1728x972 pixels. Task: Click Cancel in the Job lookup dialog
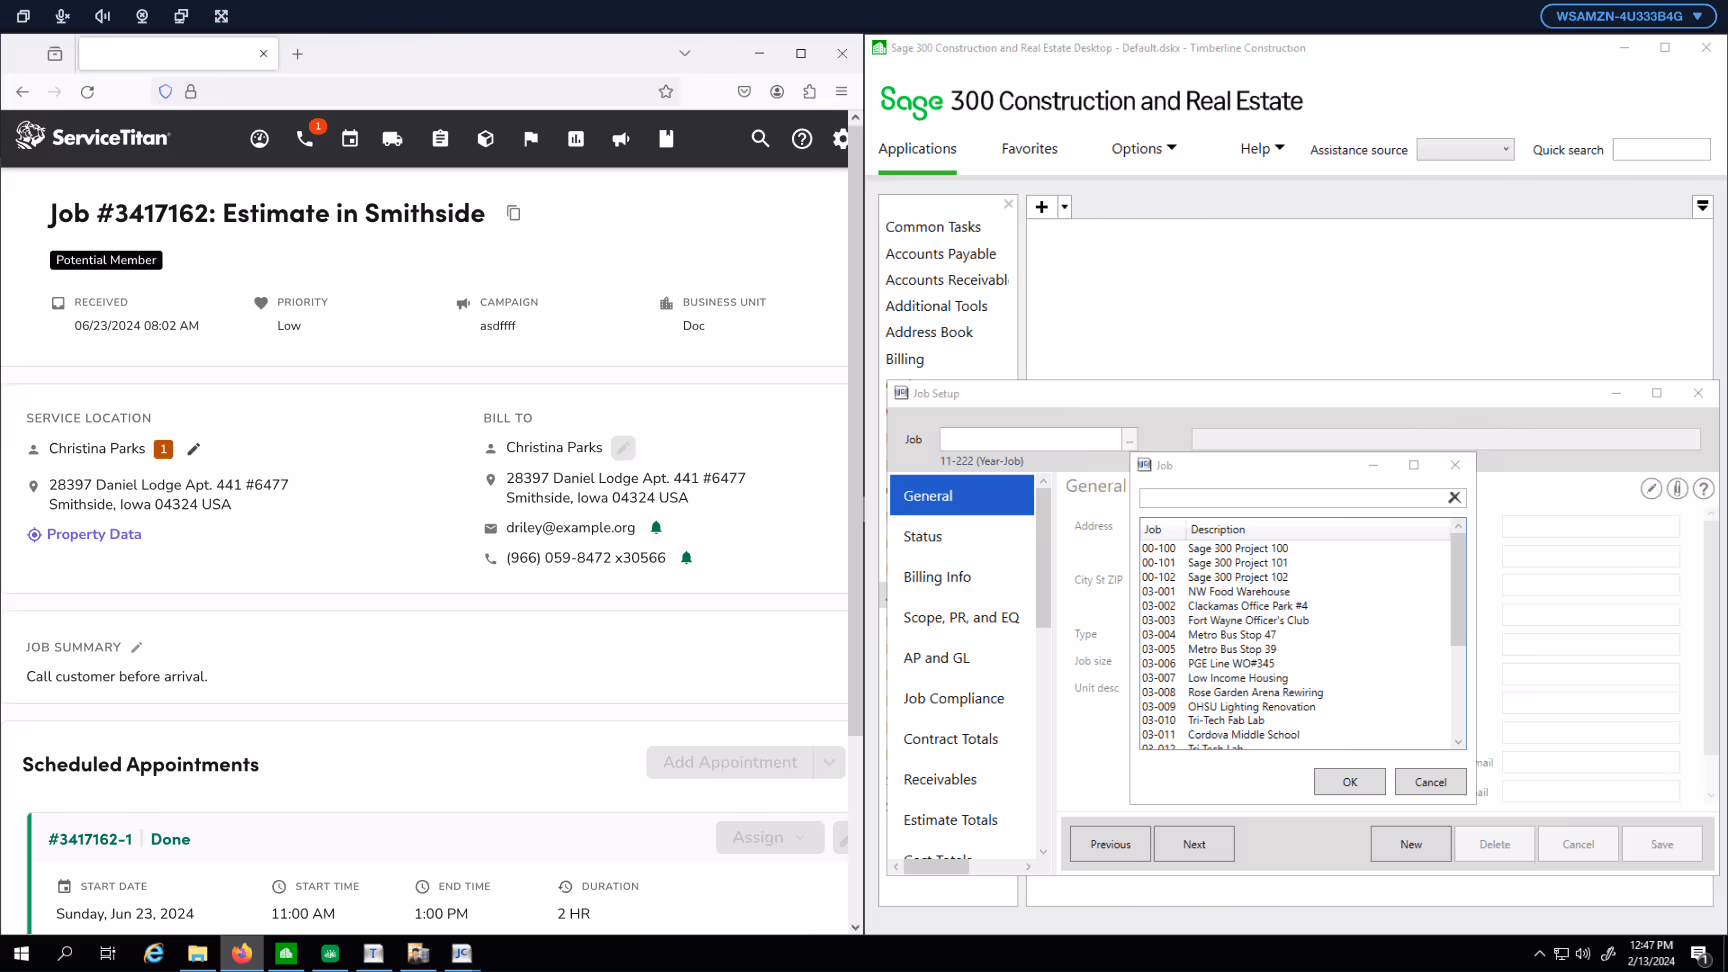click(x=1431, y=782)
